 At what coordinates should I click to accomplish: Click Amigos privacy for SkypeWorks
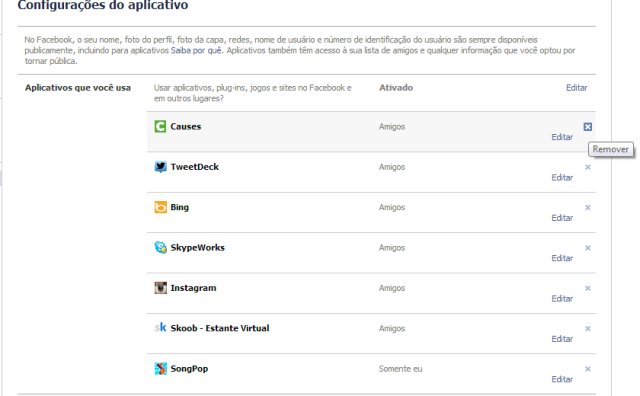[392, 248]
